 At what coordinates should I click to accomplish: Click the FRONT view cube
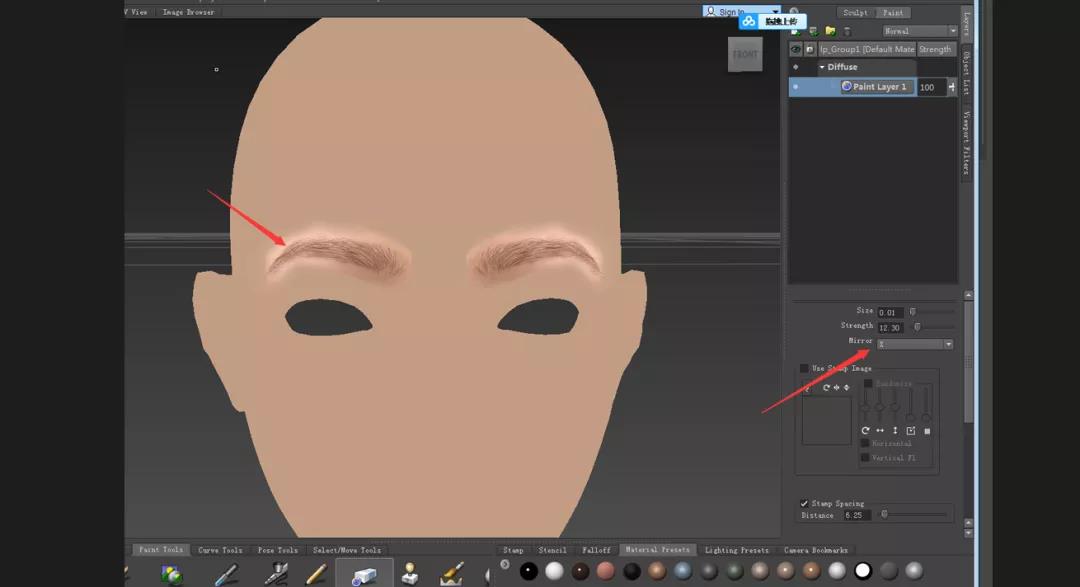coord(745,55)
